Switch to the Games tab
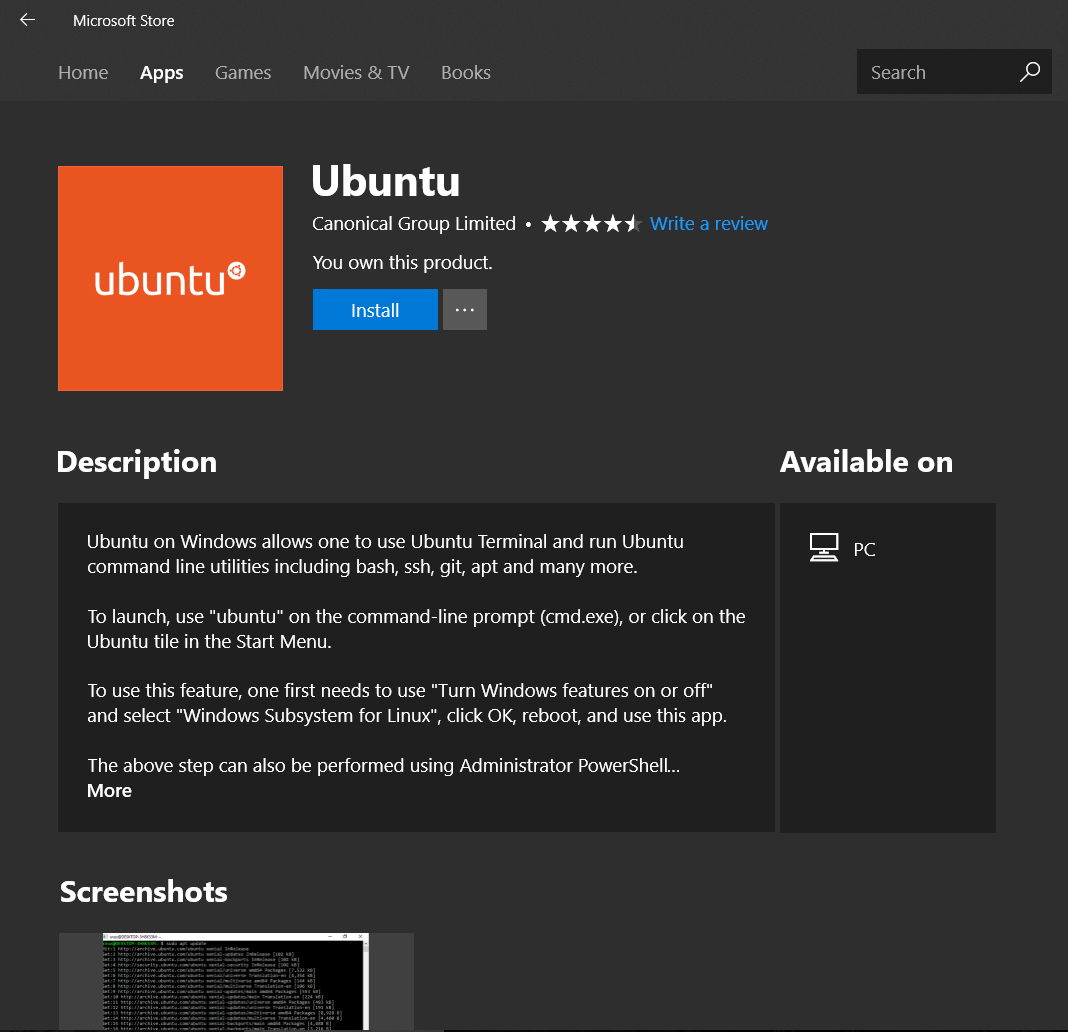This screenshot has width=1068, height=1032. point(243,72)
